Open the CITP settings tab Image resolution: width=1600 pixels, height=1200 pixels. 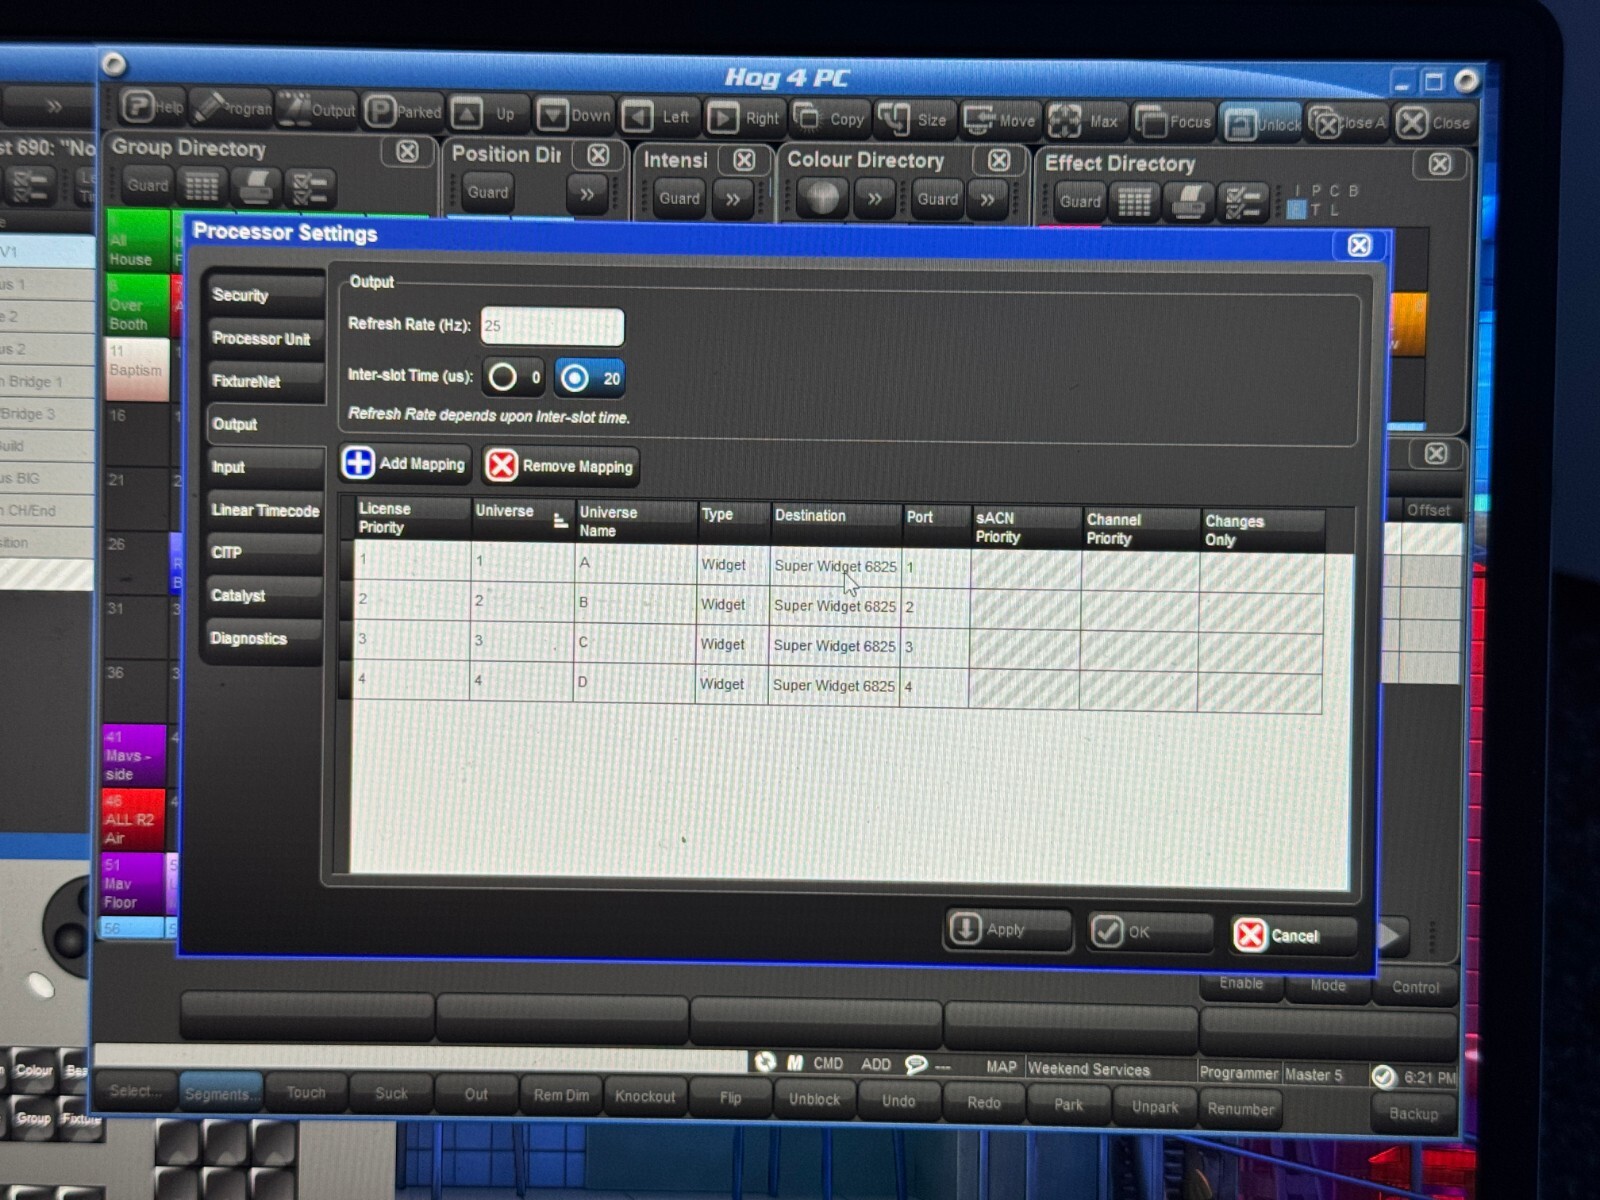coord(264,552)
